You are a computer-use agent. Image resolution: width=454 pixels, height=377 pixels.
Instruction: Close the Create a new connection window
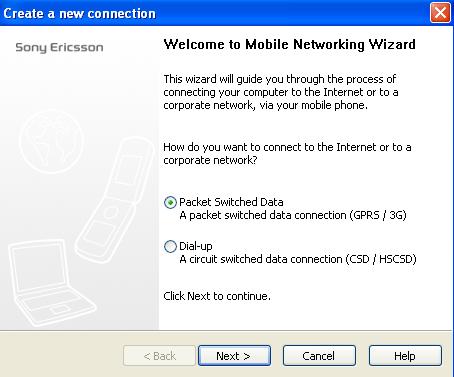[x=440, y=13]
